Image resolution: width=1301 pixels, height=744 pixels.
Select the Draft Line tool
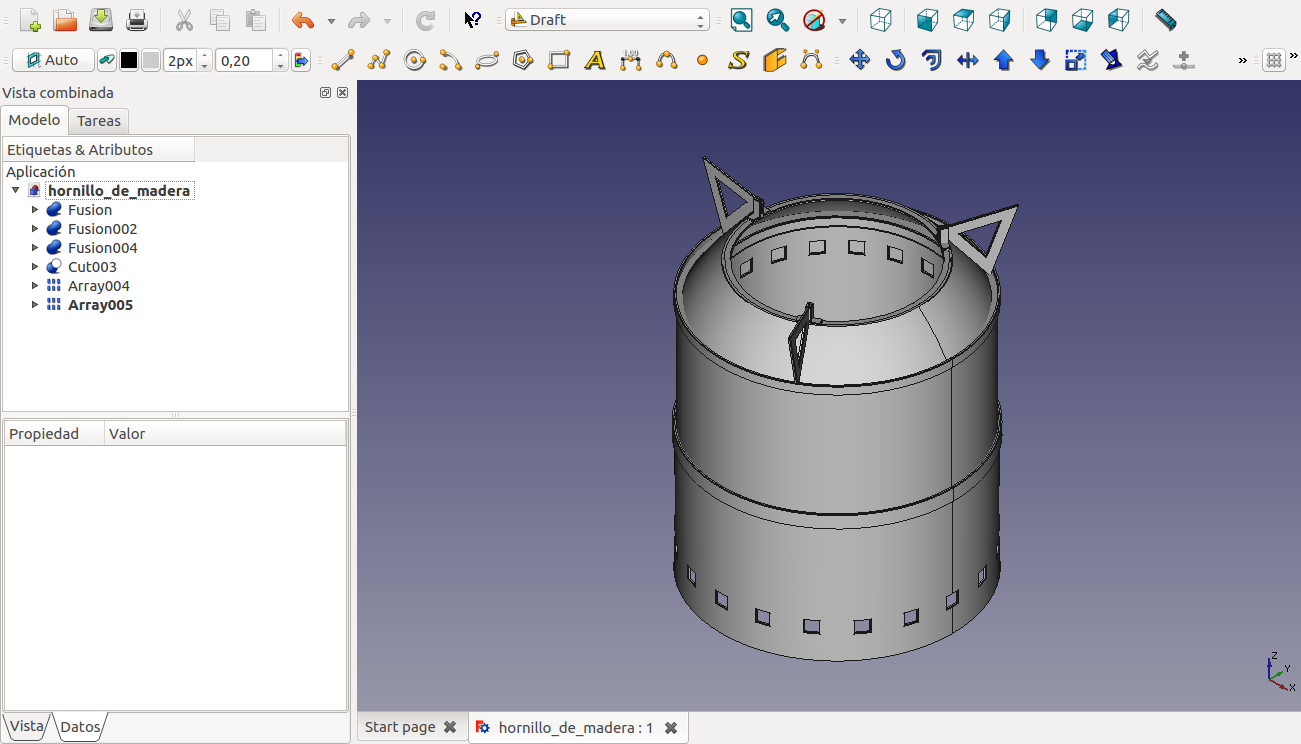pos(343,61)
